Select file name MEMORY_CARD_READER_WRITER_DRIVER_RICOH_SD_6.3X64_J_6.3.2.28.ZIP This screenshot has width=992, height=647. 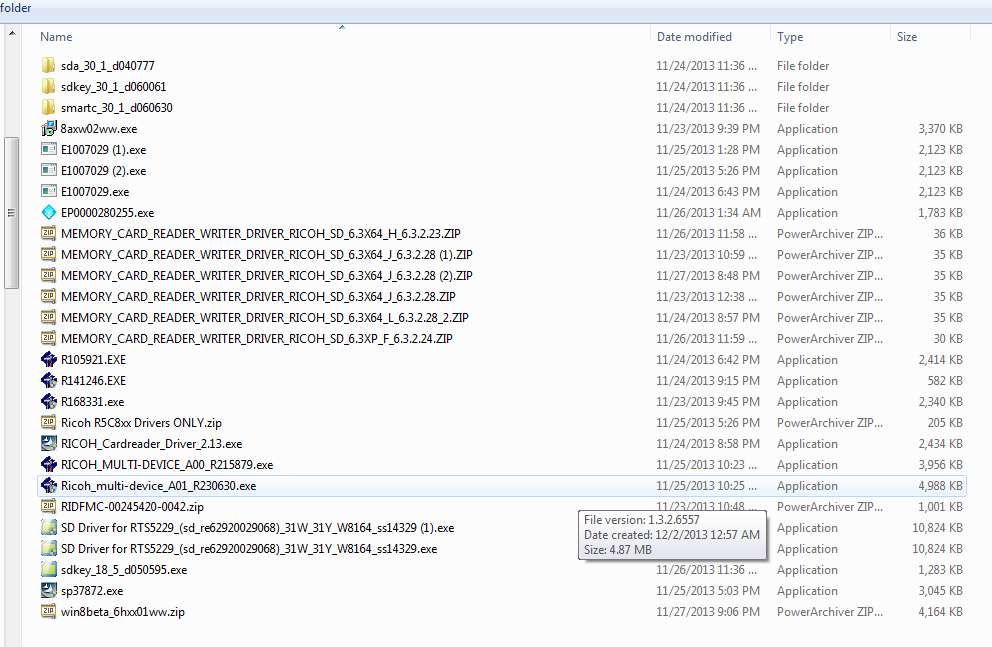(258, 296)
